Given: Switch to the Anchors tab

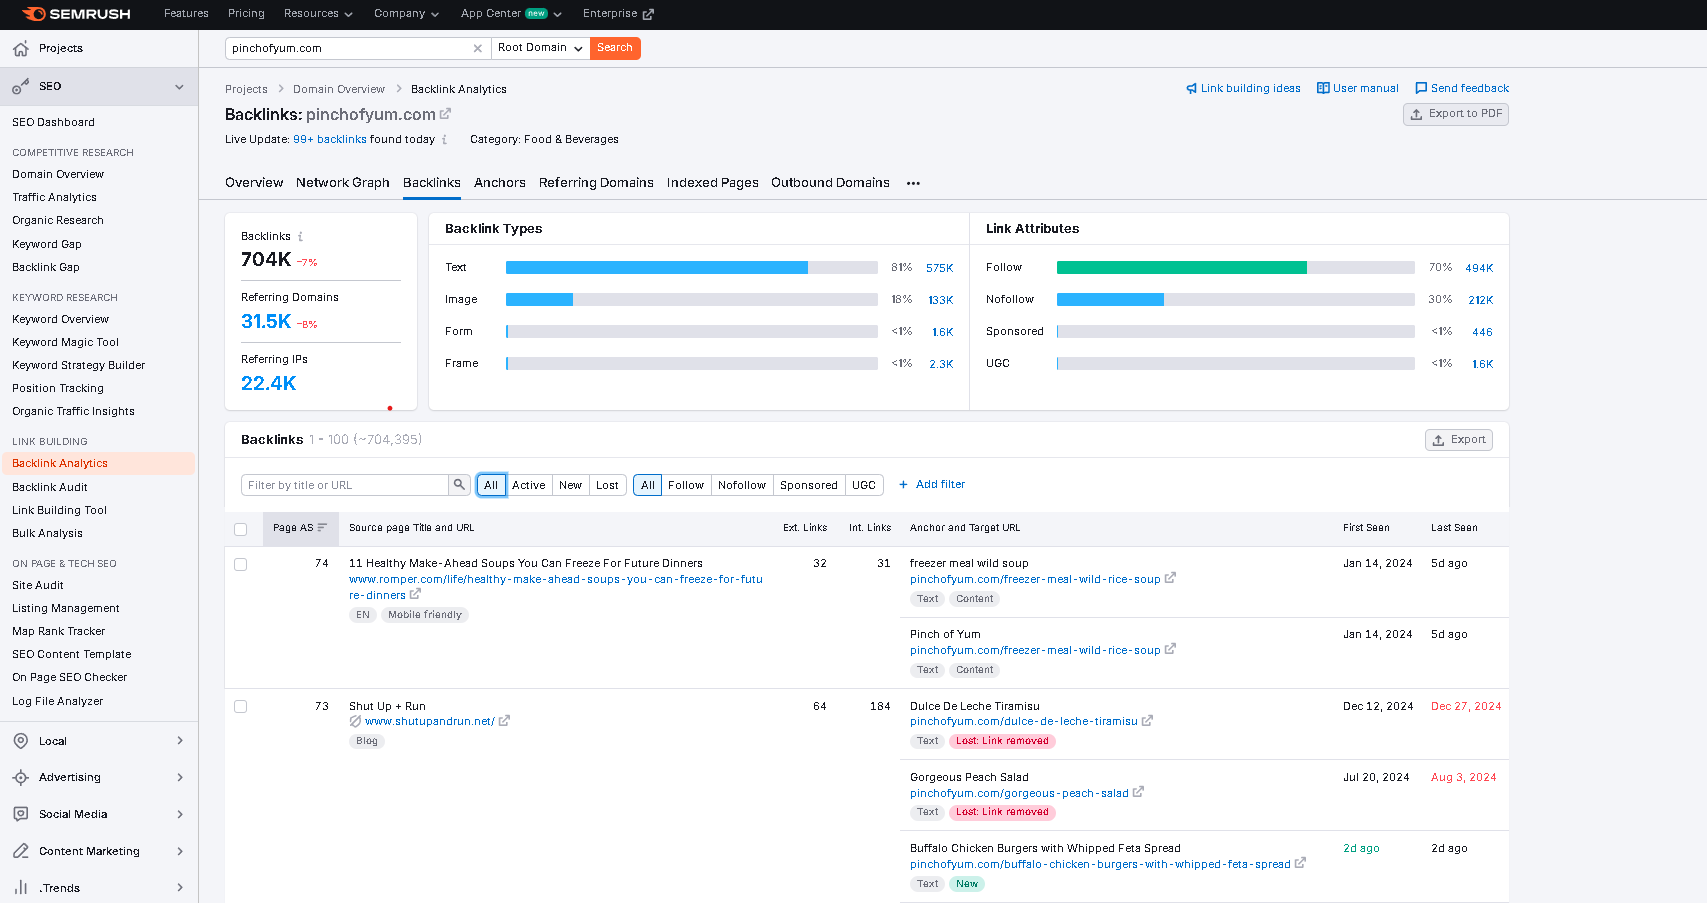Looking at the screenshot, I should point(500,183).
